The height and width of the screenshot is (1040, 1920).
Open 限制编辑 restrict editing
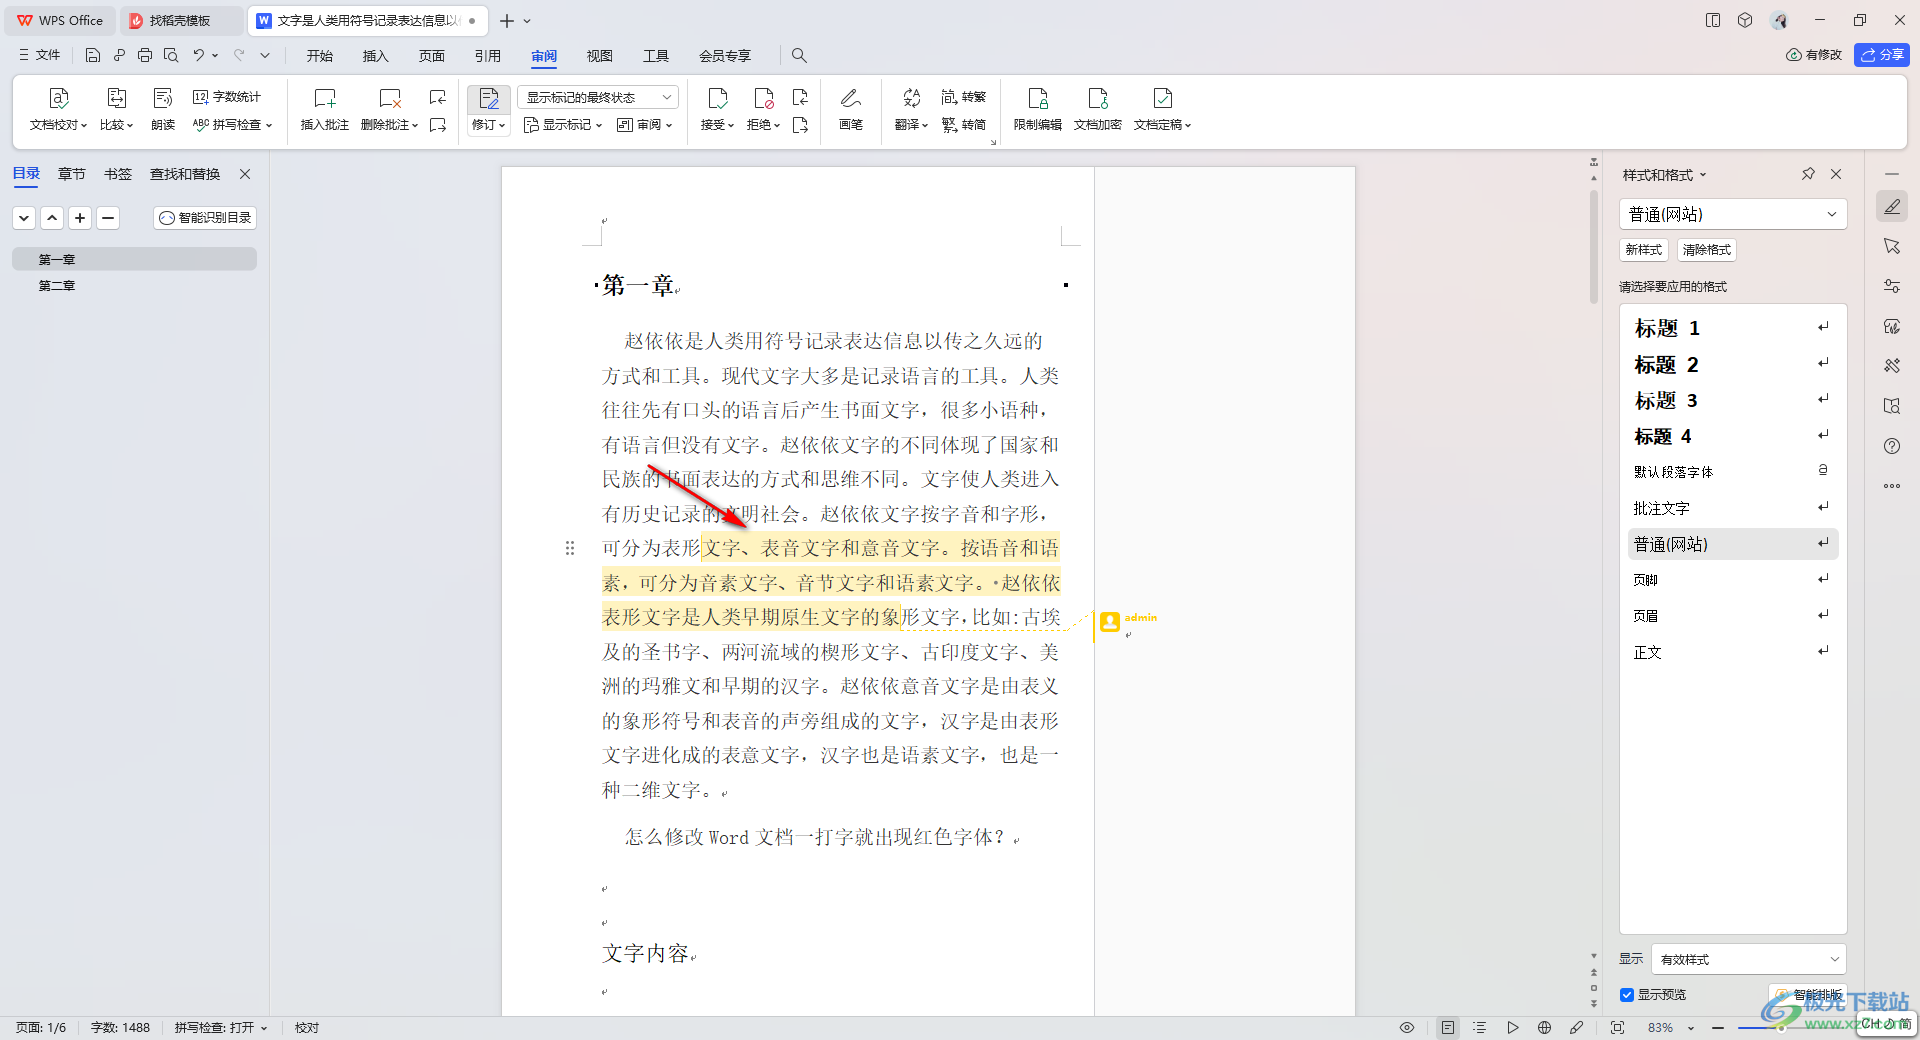1038,109
